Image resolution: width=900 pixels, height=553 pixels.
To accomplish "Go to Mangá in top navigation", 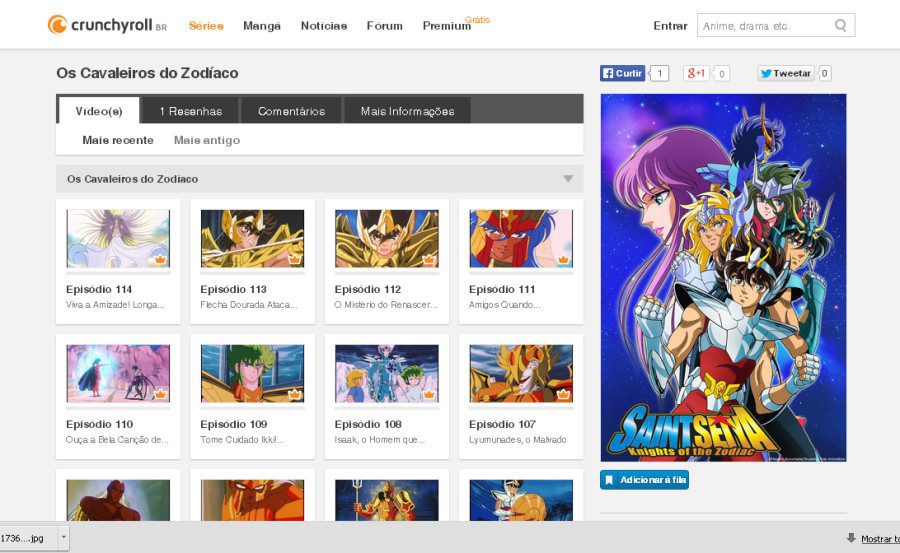I will pos(262,26).
